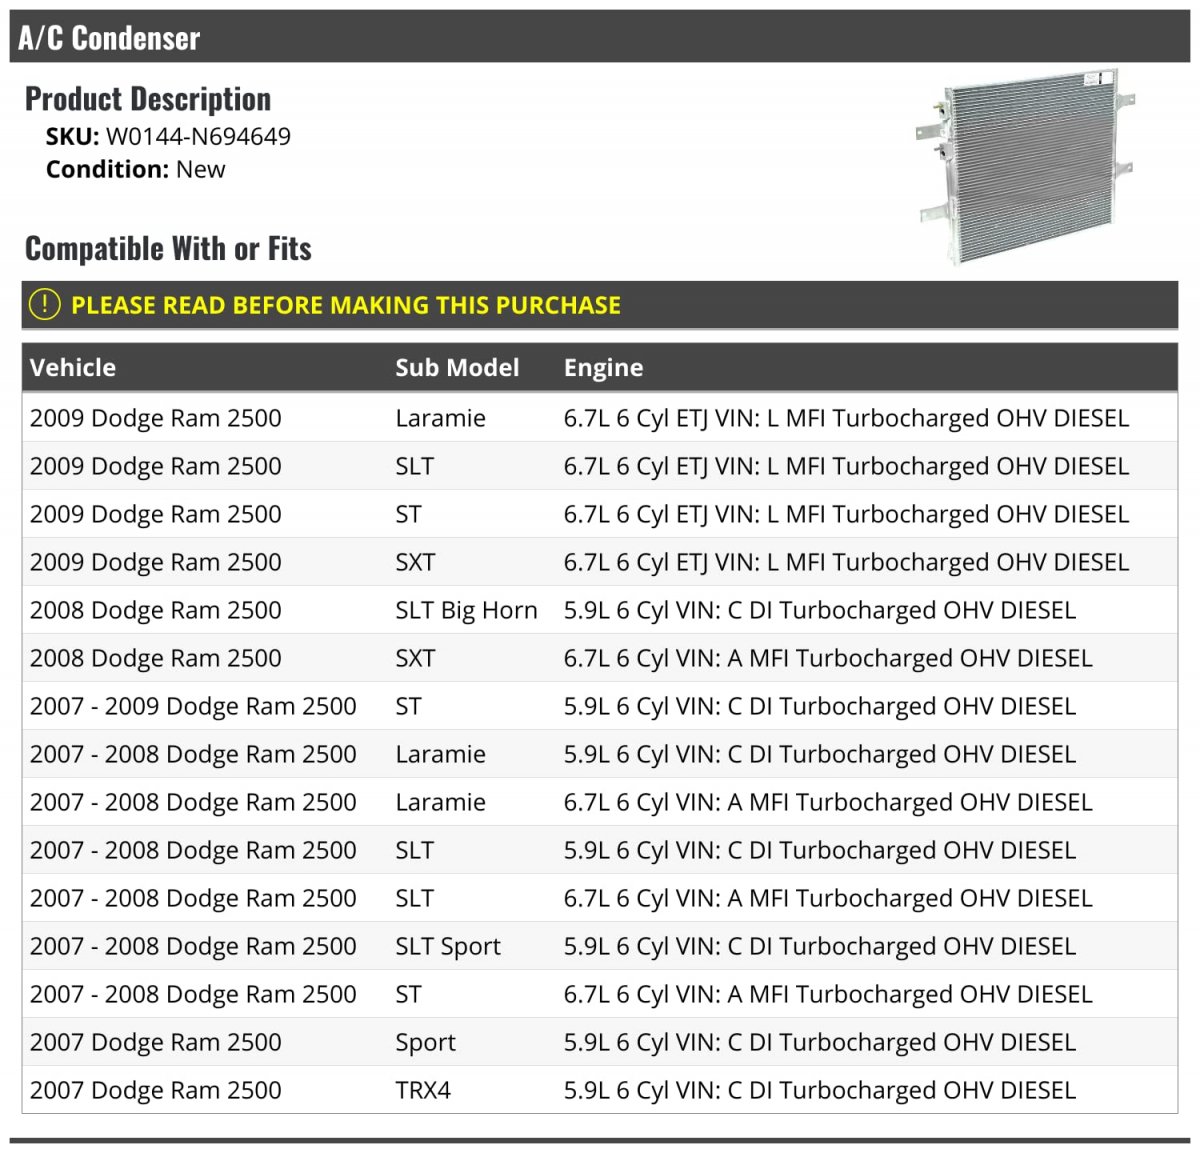Click the A/C Condenser title bar text
Screen dimensions: 1200x1153
[x=109, y=38]
